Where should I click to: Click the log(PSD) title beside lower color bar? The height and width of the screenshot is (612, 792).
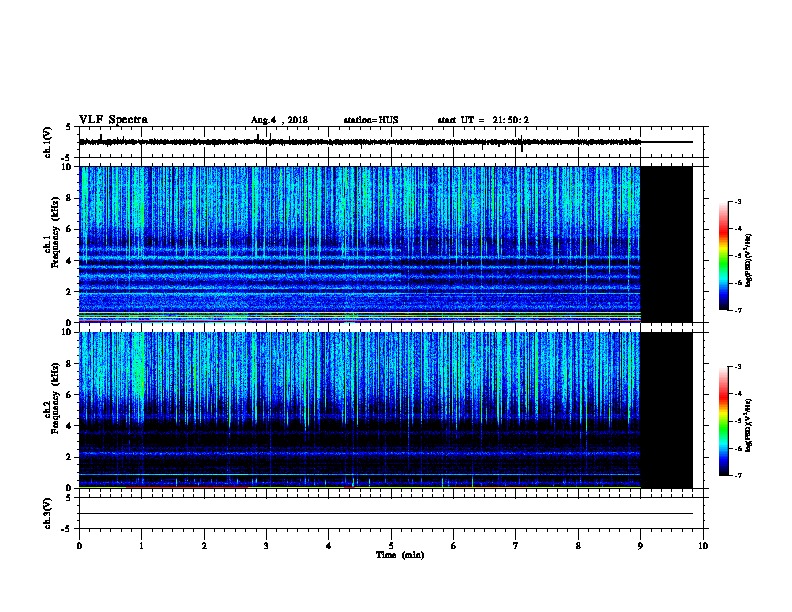coord(749,425)
